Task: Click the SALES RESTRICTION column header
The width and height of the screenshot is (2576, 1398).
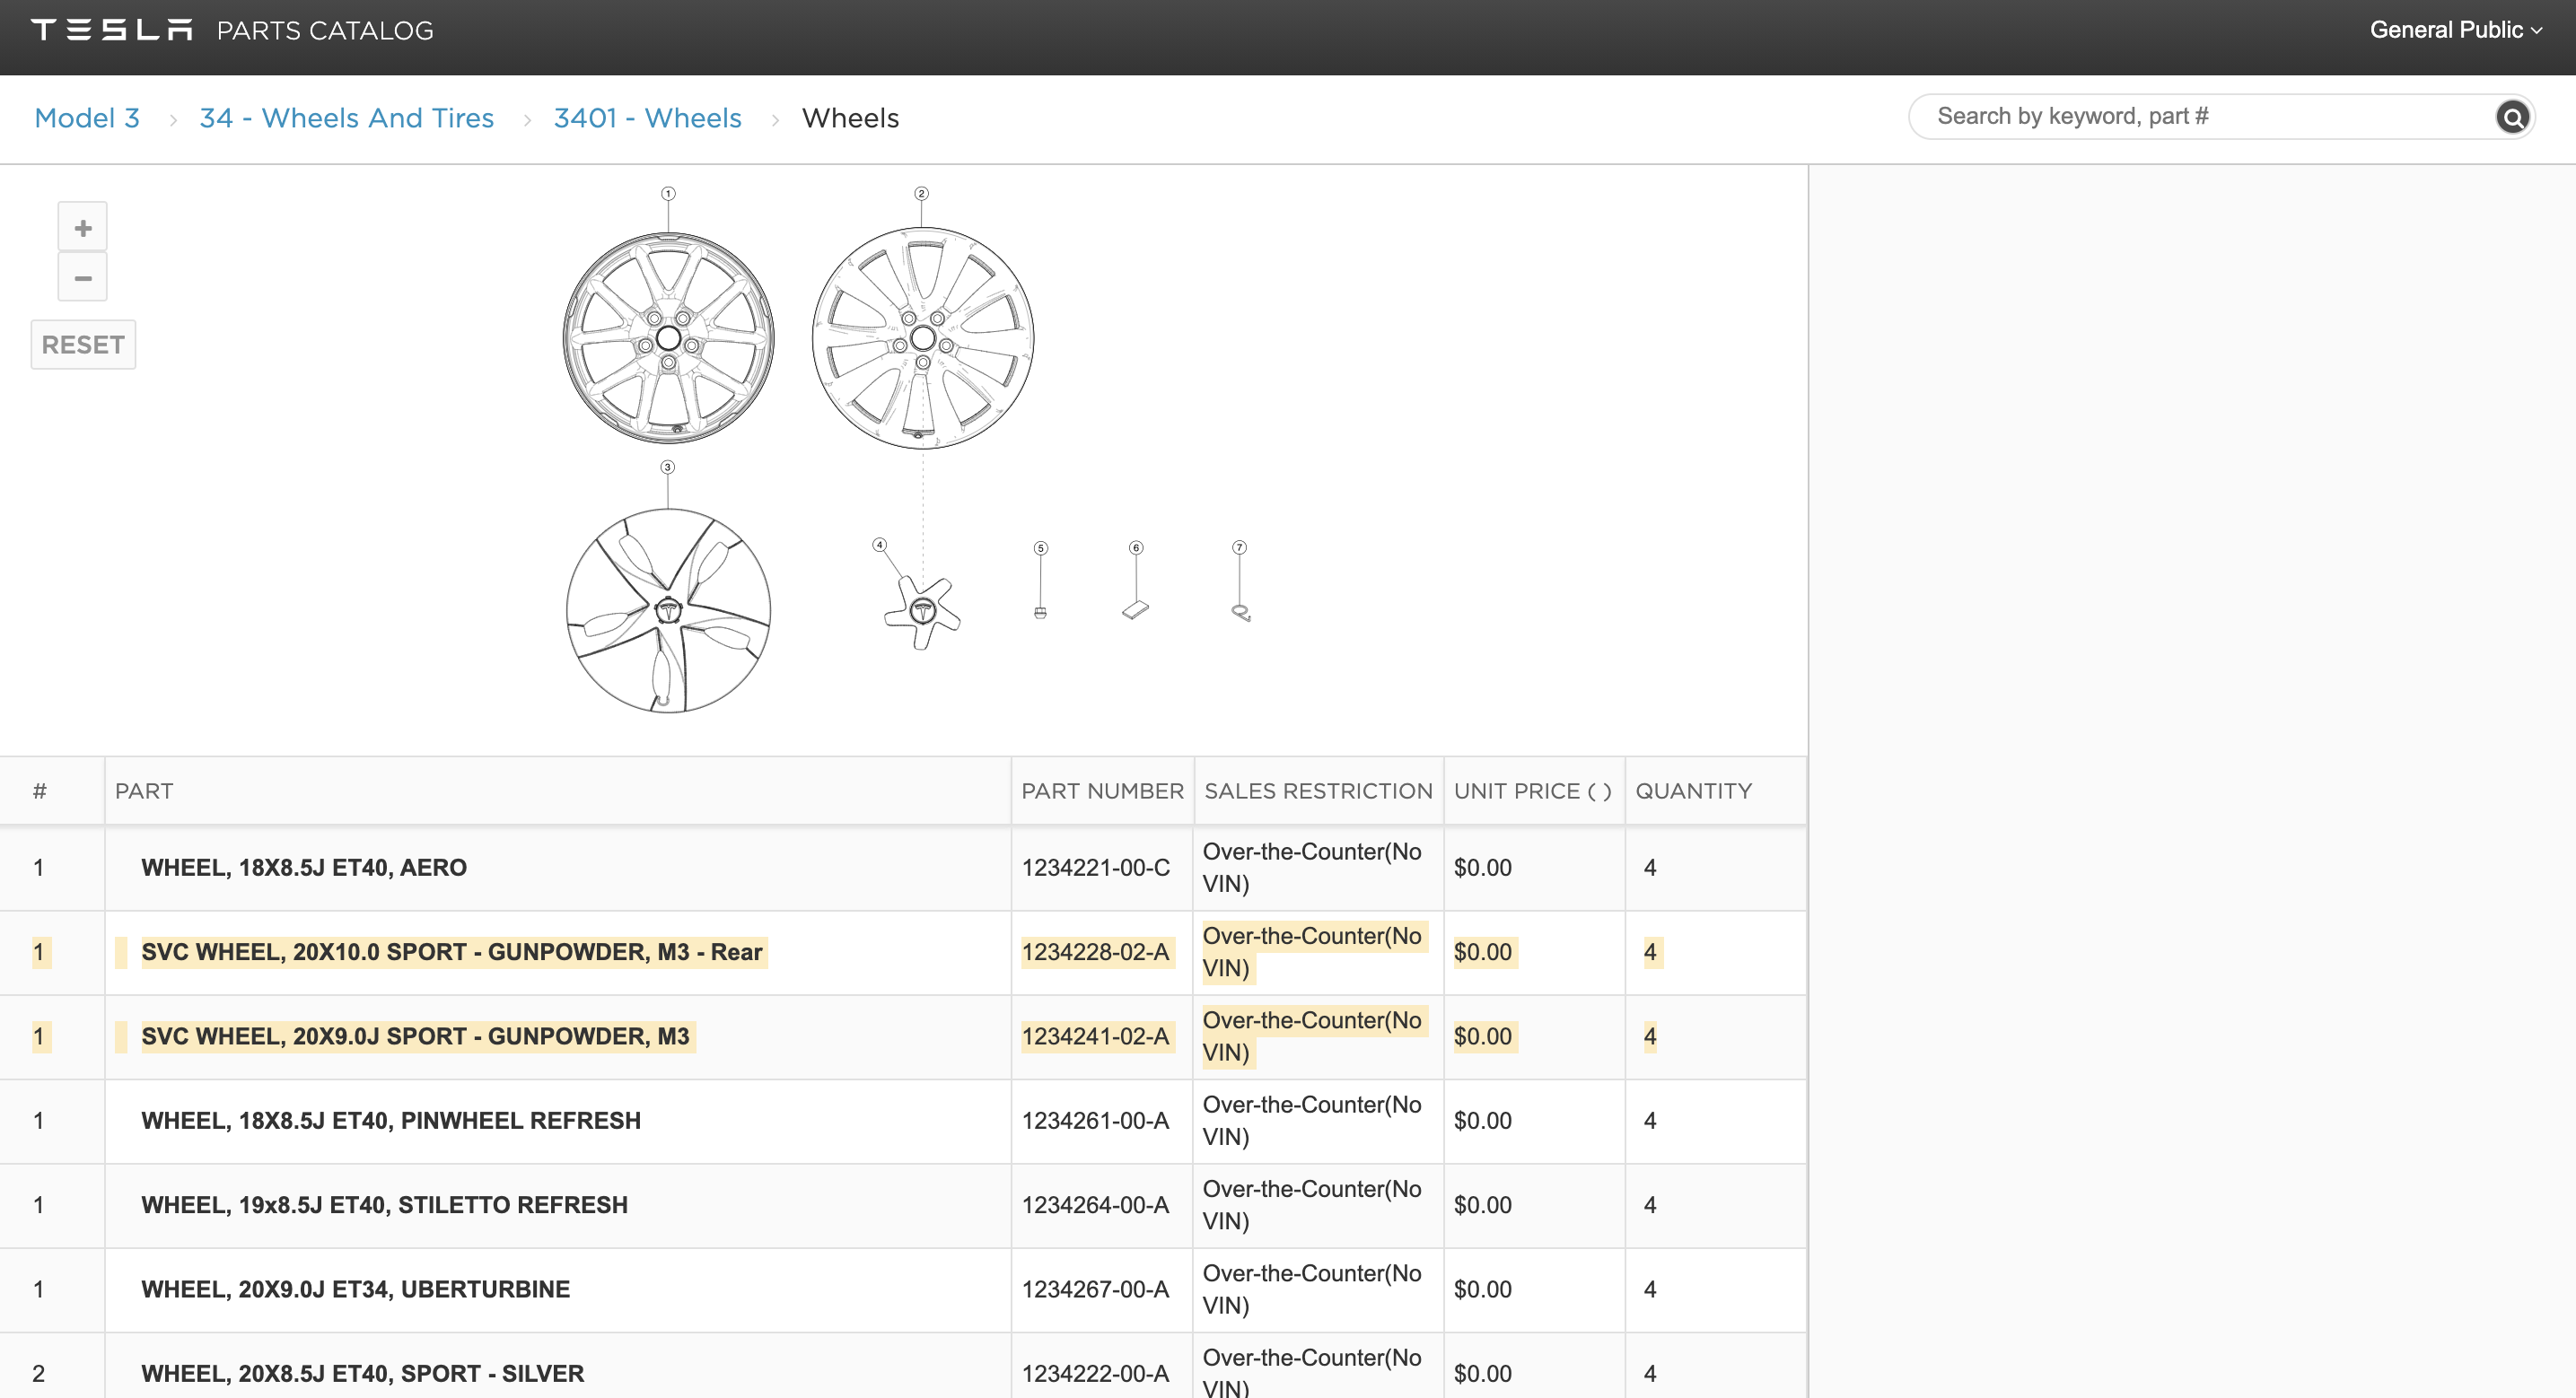Action: (x=1318, y=791)
